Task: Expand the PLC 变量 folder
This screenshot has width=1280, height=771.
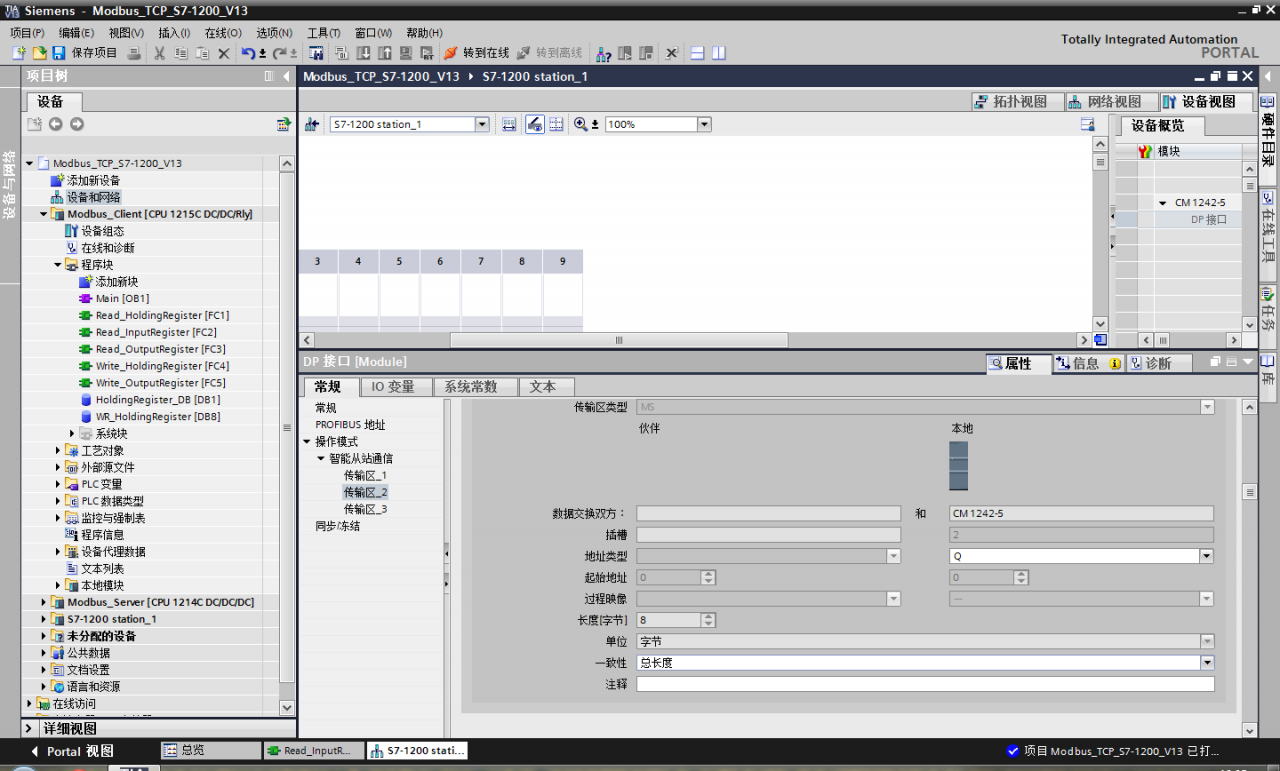Action: [x=58, y=484]
